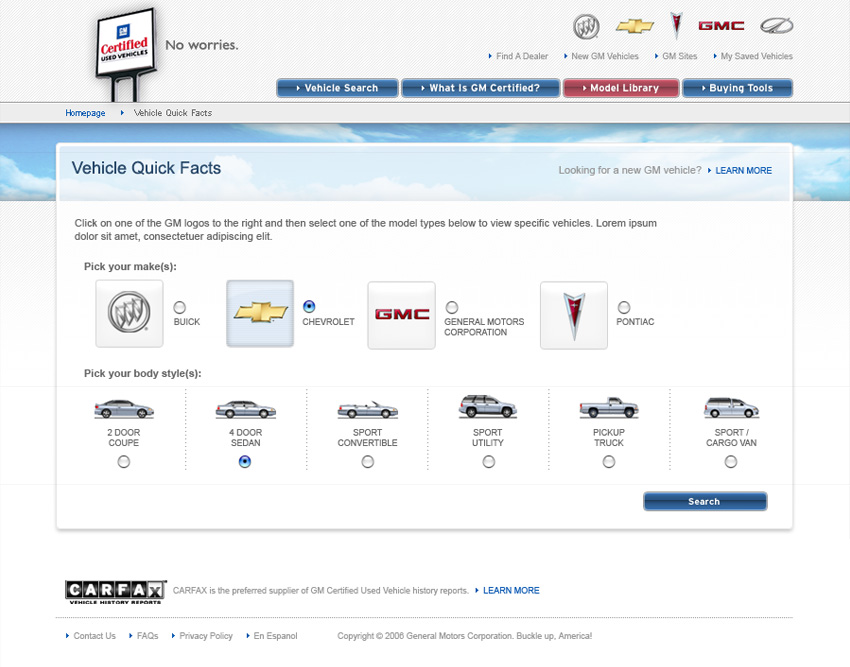Click the "Vehicle Quick Facts" page heading

pyautogui.click(x=146, y=168)
